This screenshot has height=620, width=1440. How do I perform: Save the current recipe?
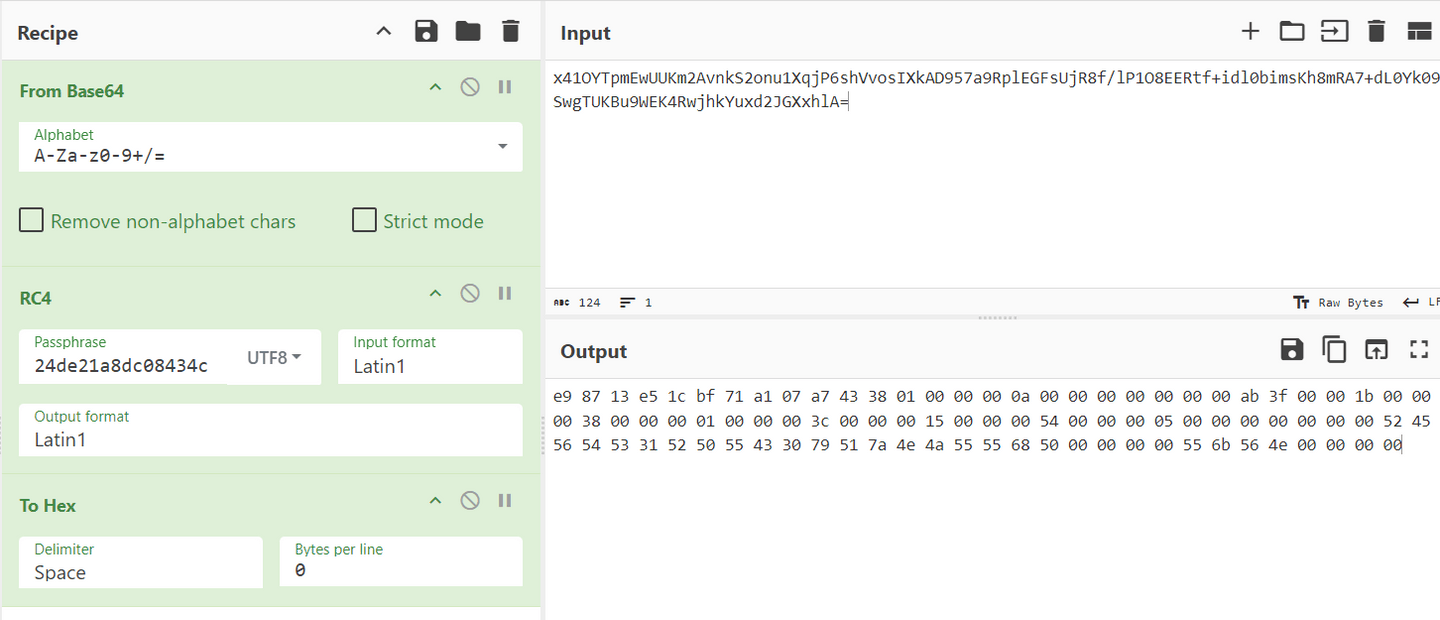(x=426, y=32)
